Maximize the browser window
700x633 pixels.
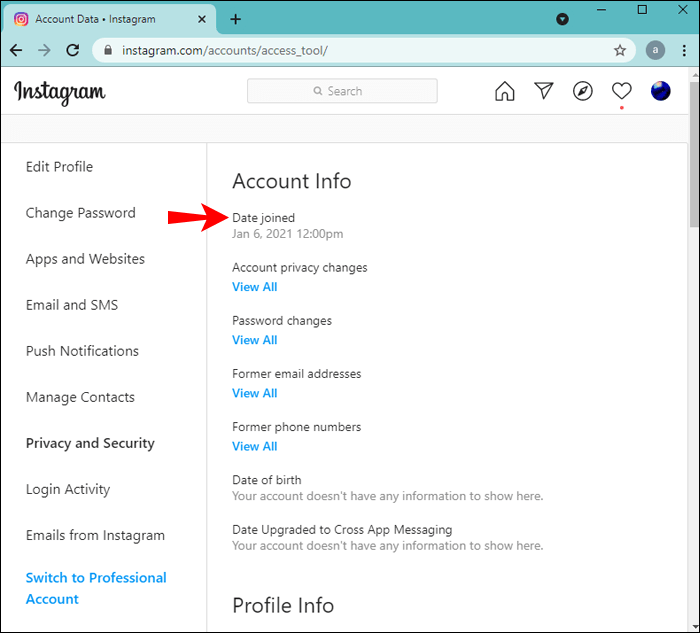(x=642, y=10)
